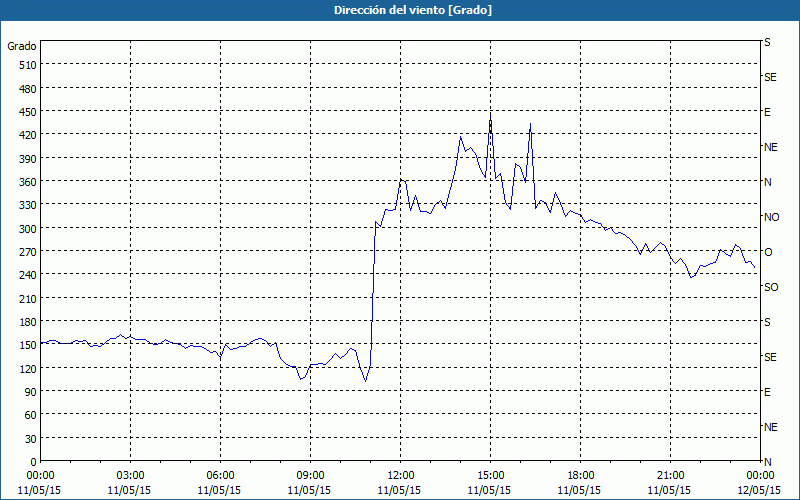This screenshot has height=500, width=800.
Task: Select the 00:00 label above 12/05/15
Action: click(760, 476)
